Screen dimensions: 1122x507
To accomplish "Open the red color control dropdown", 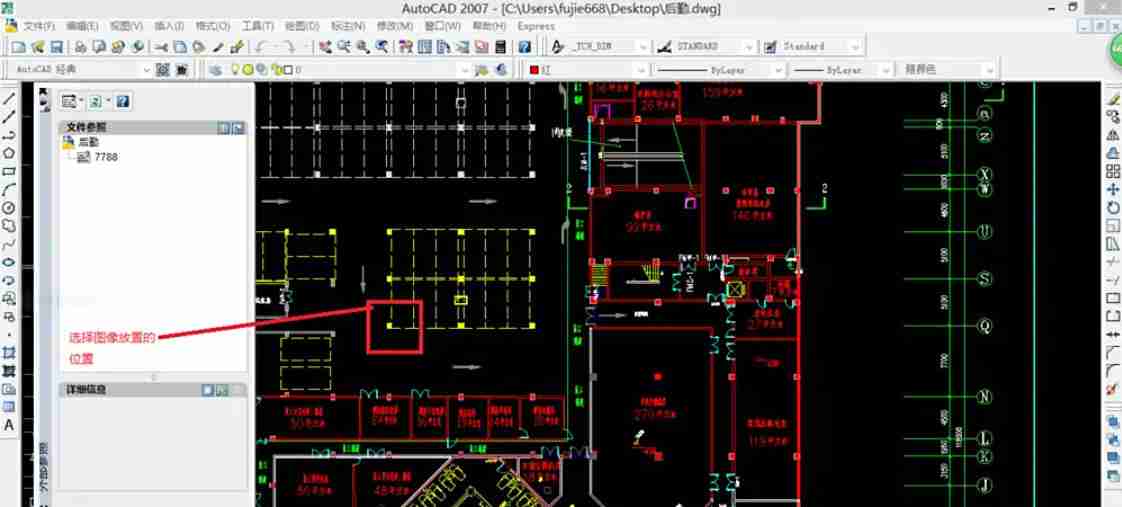I will click(640, 69).
